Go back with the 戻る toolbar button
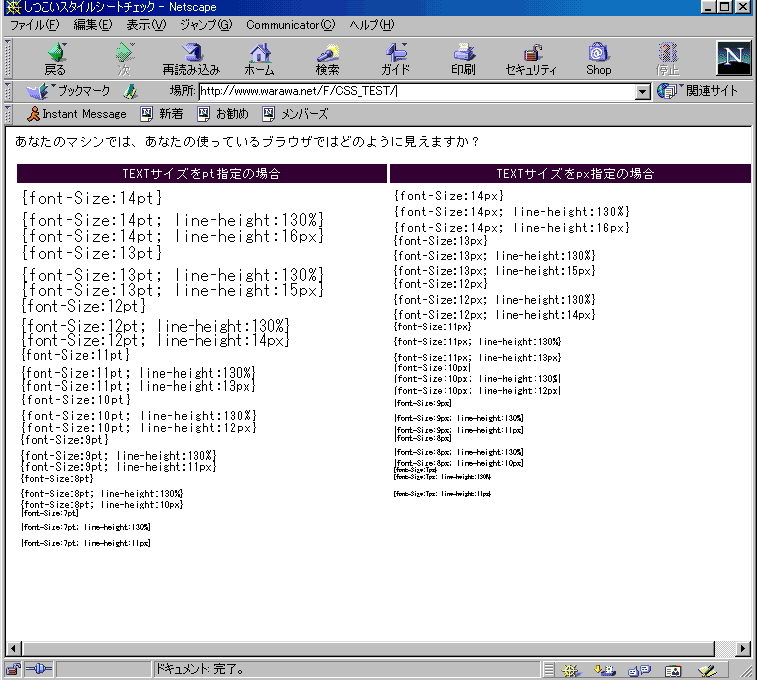The image size is (757, 680). [x=56, y=59]
